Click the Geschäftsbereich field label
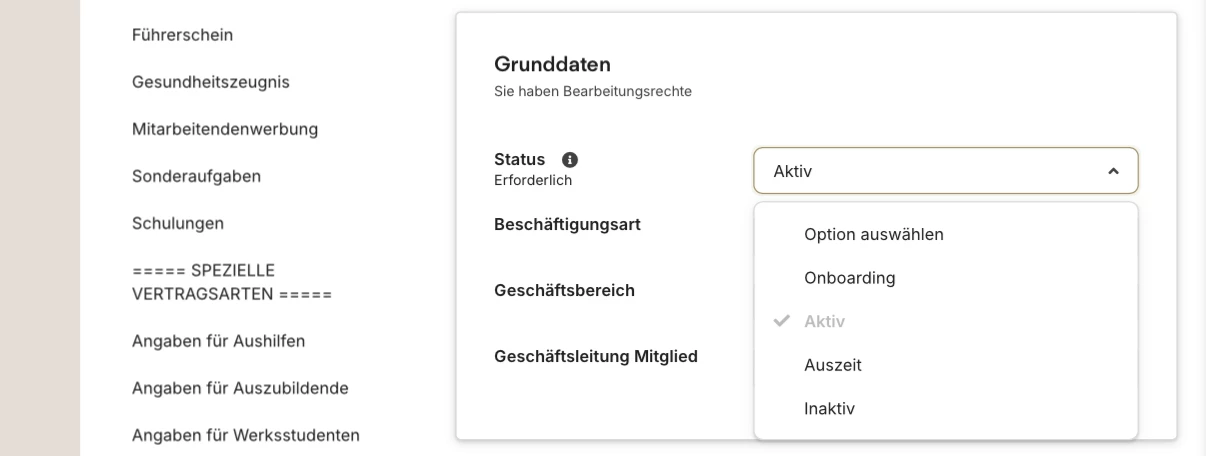Viewport: 1206px width, 456px height. pos(564,291)
